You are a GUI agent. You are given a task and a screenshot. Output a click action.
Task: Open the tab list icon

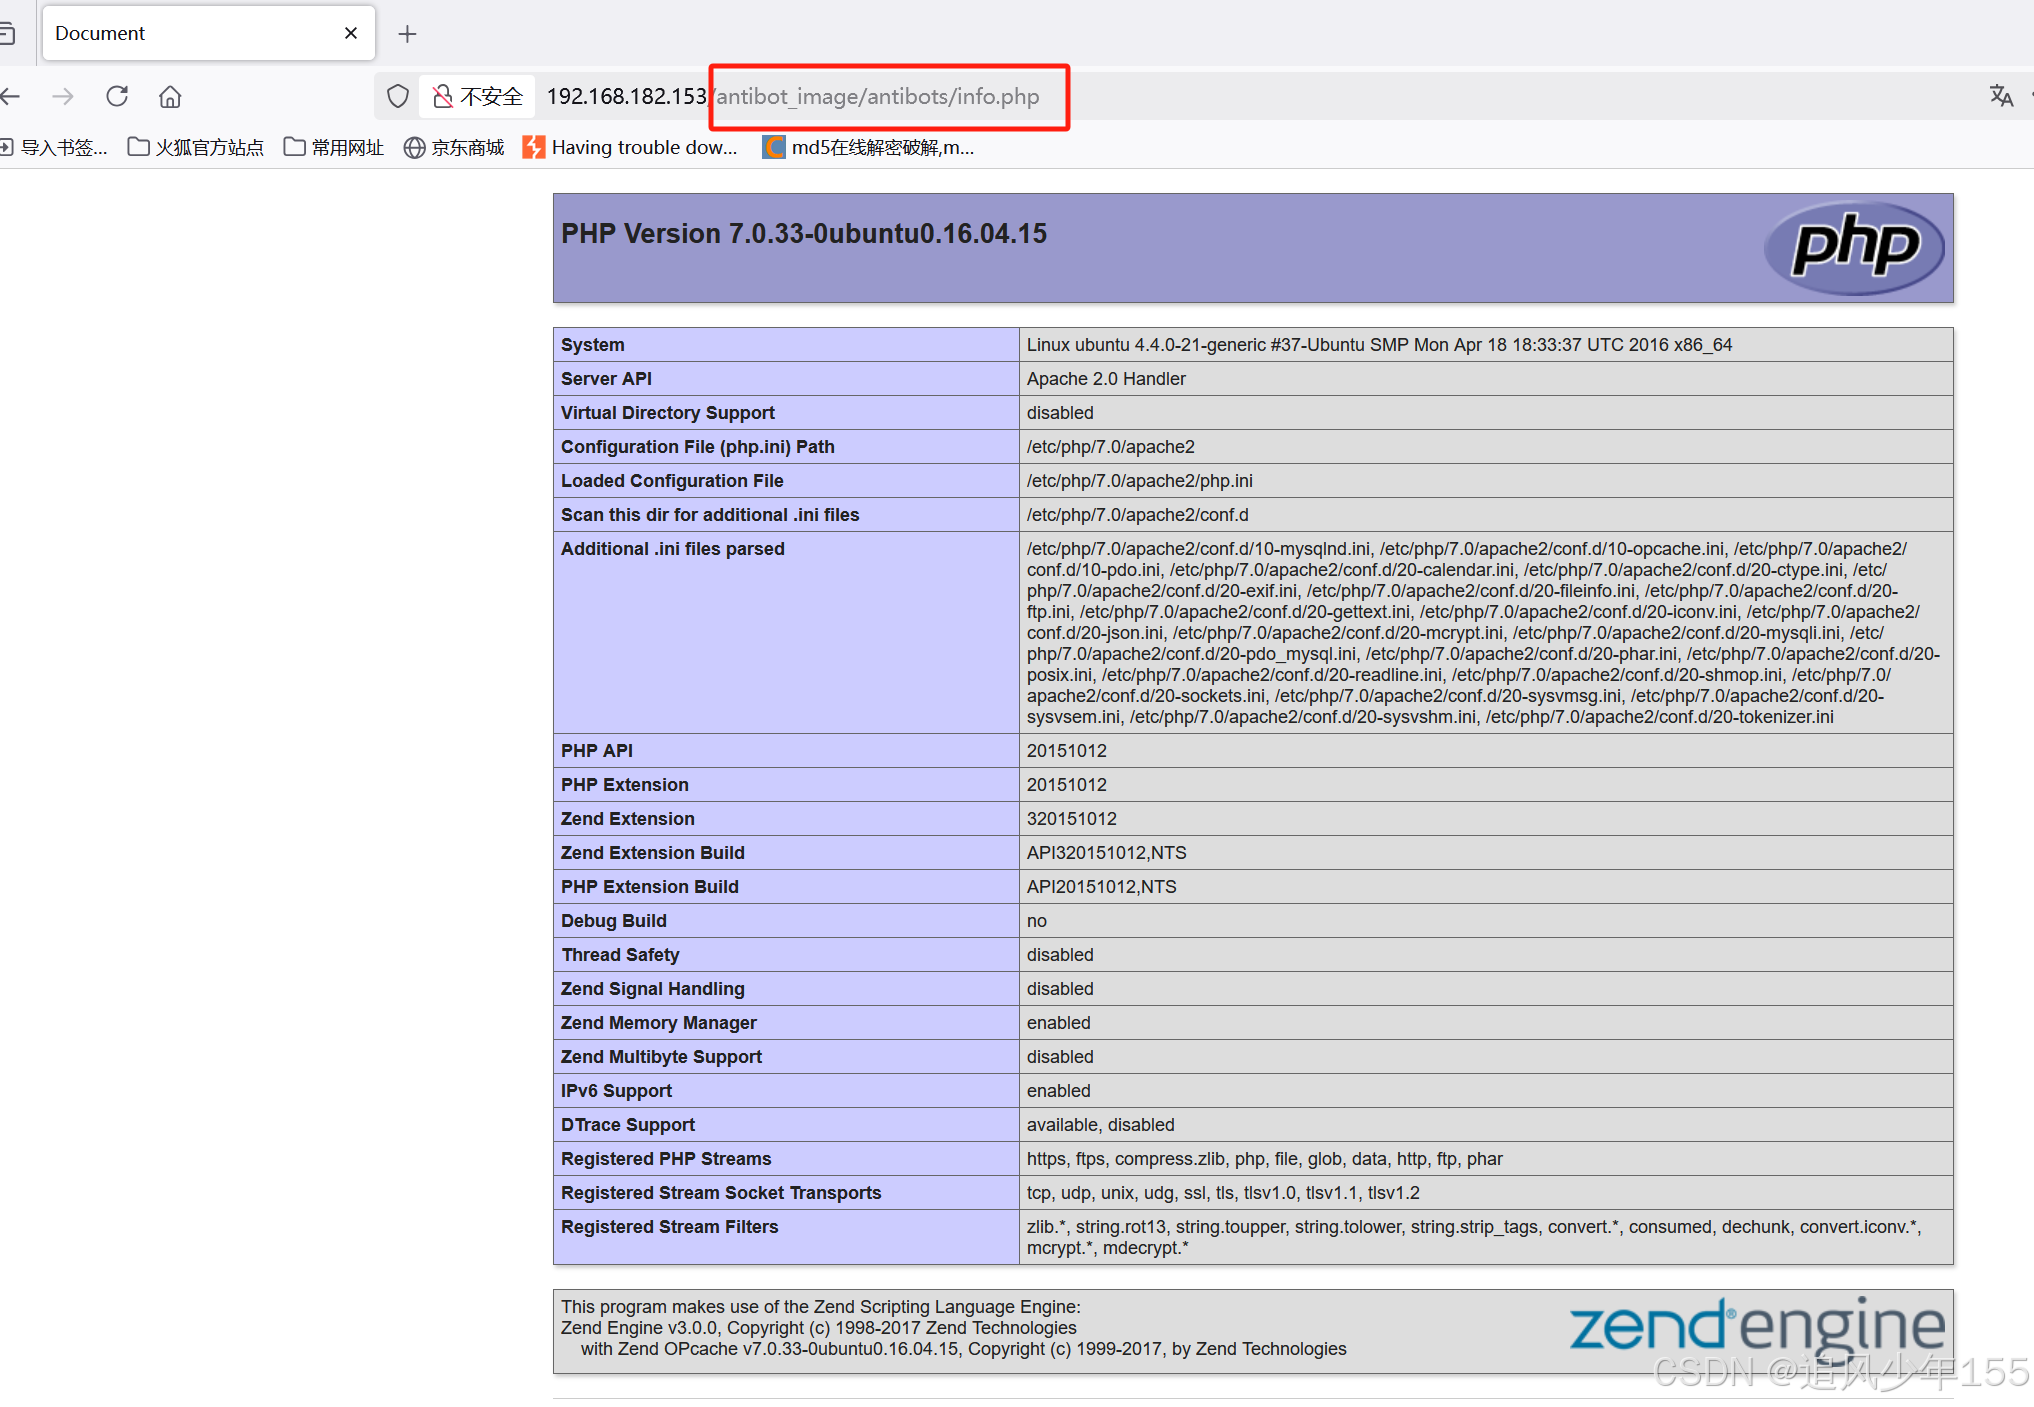6,34
